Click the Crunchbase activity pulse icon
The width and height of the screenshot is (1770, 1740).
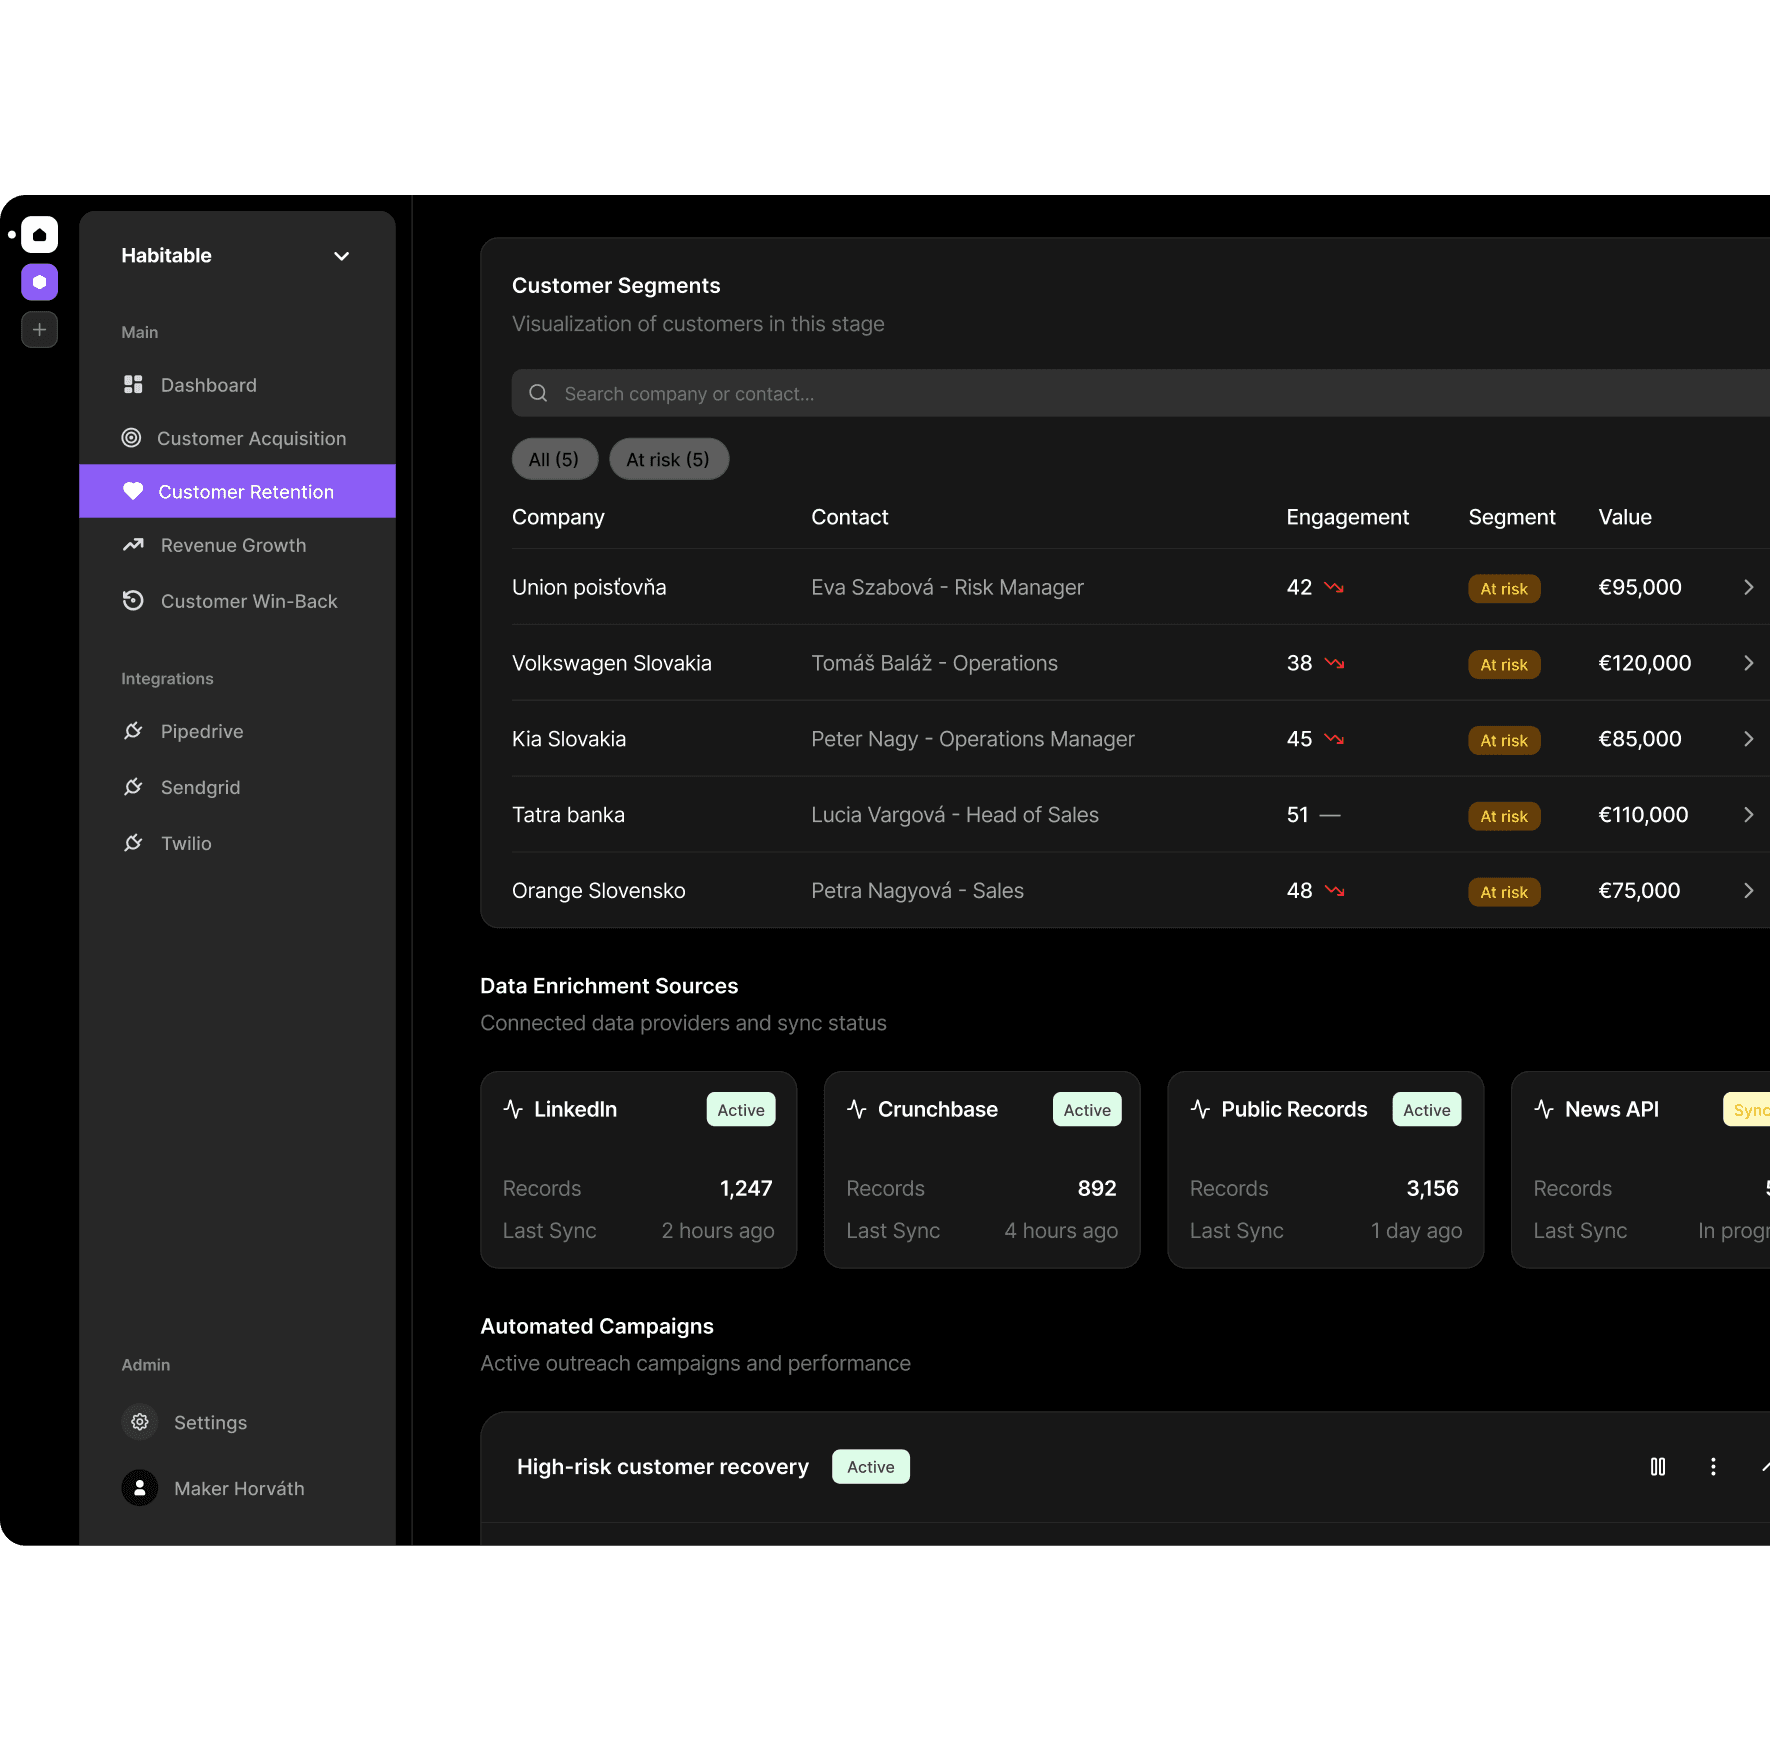[857, 1109]
